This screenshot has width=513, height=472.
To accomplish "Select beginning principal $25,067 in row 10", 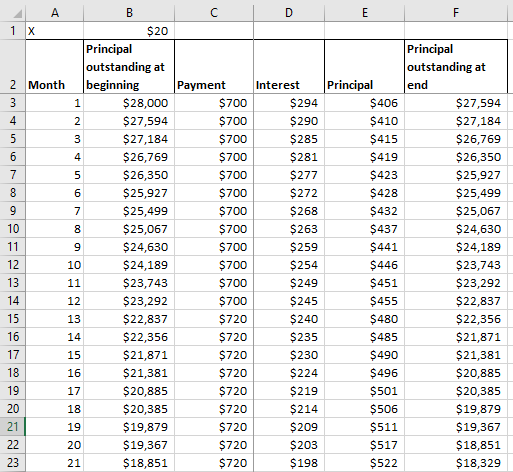I will (x=129, y=229).
